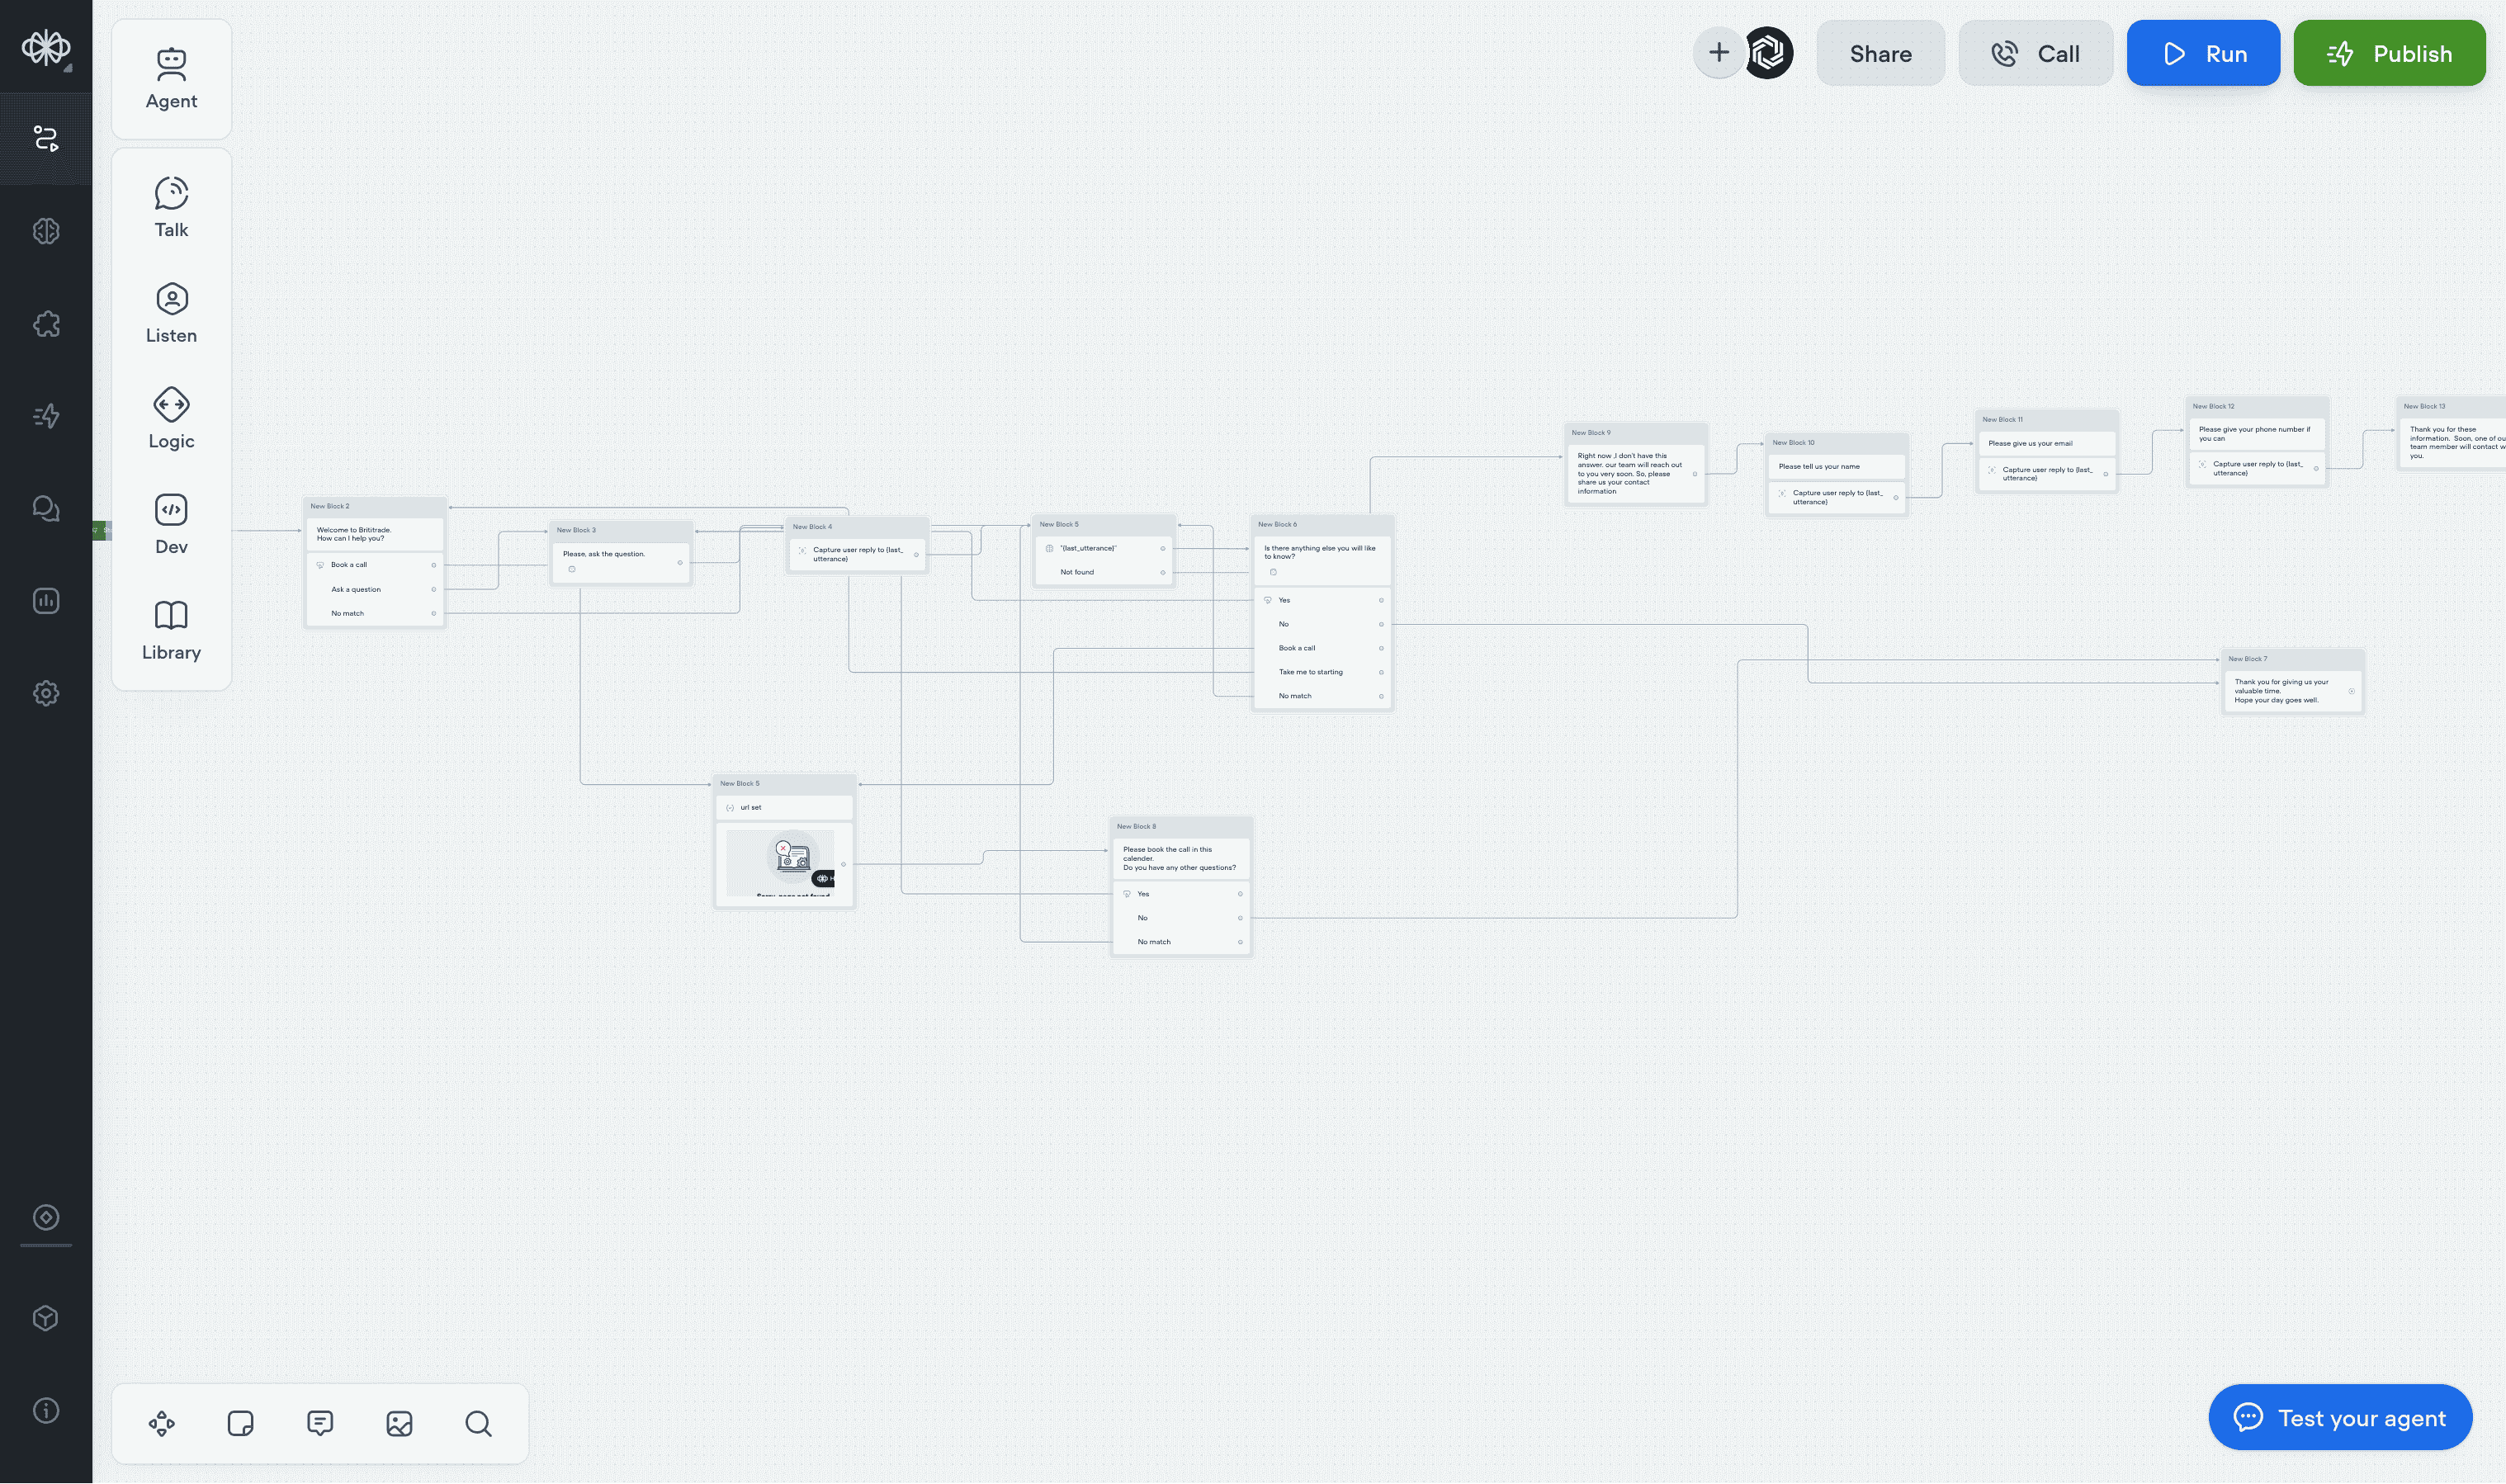Screen dimensions: 2506x1484
Task: Select the move canvas arrows tool
Action: coord(162,1423)
